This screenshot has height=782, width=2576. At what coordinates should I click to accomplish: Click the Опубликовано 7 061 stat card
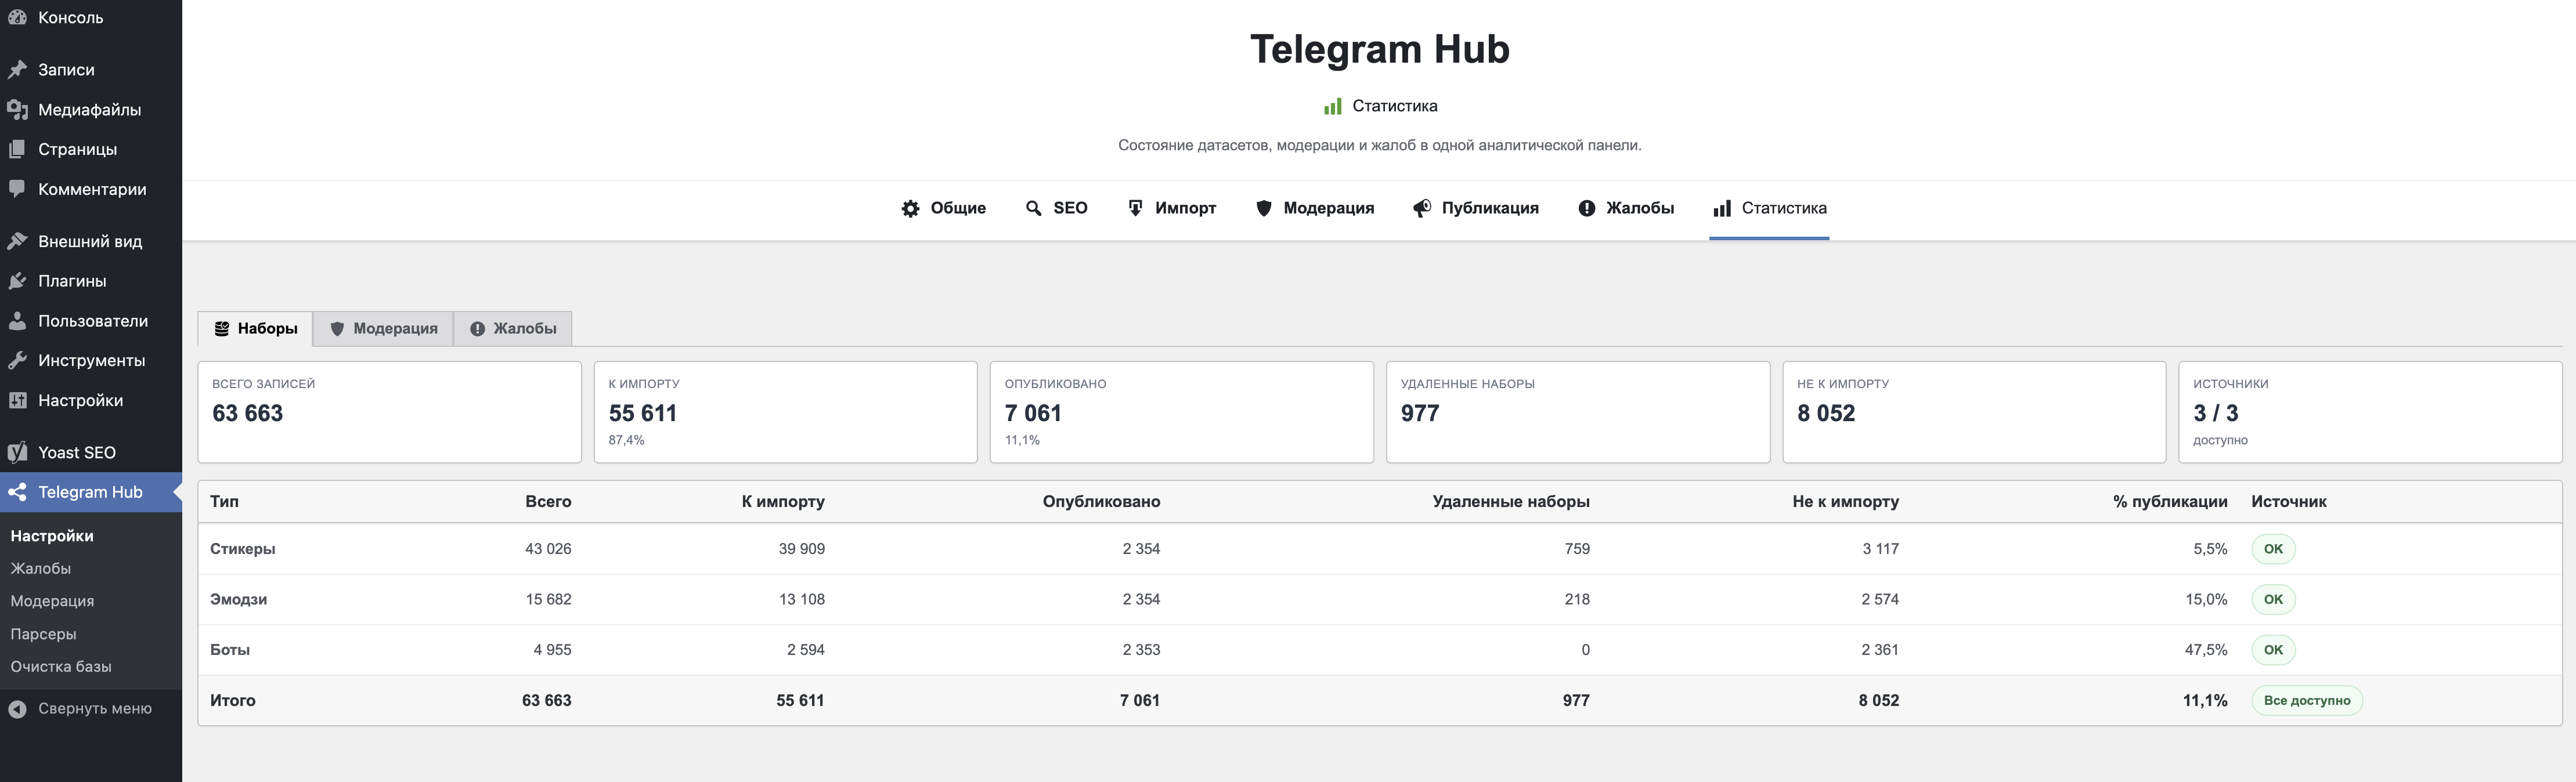1180,412
